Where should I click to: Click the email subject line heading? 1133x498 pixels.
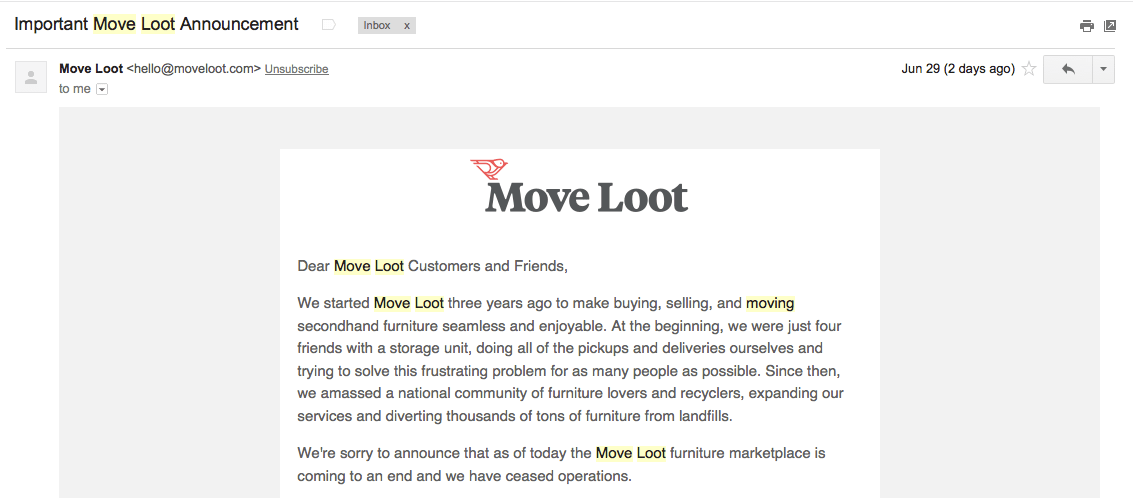[x=156, y=24]
